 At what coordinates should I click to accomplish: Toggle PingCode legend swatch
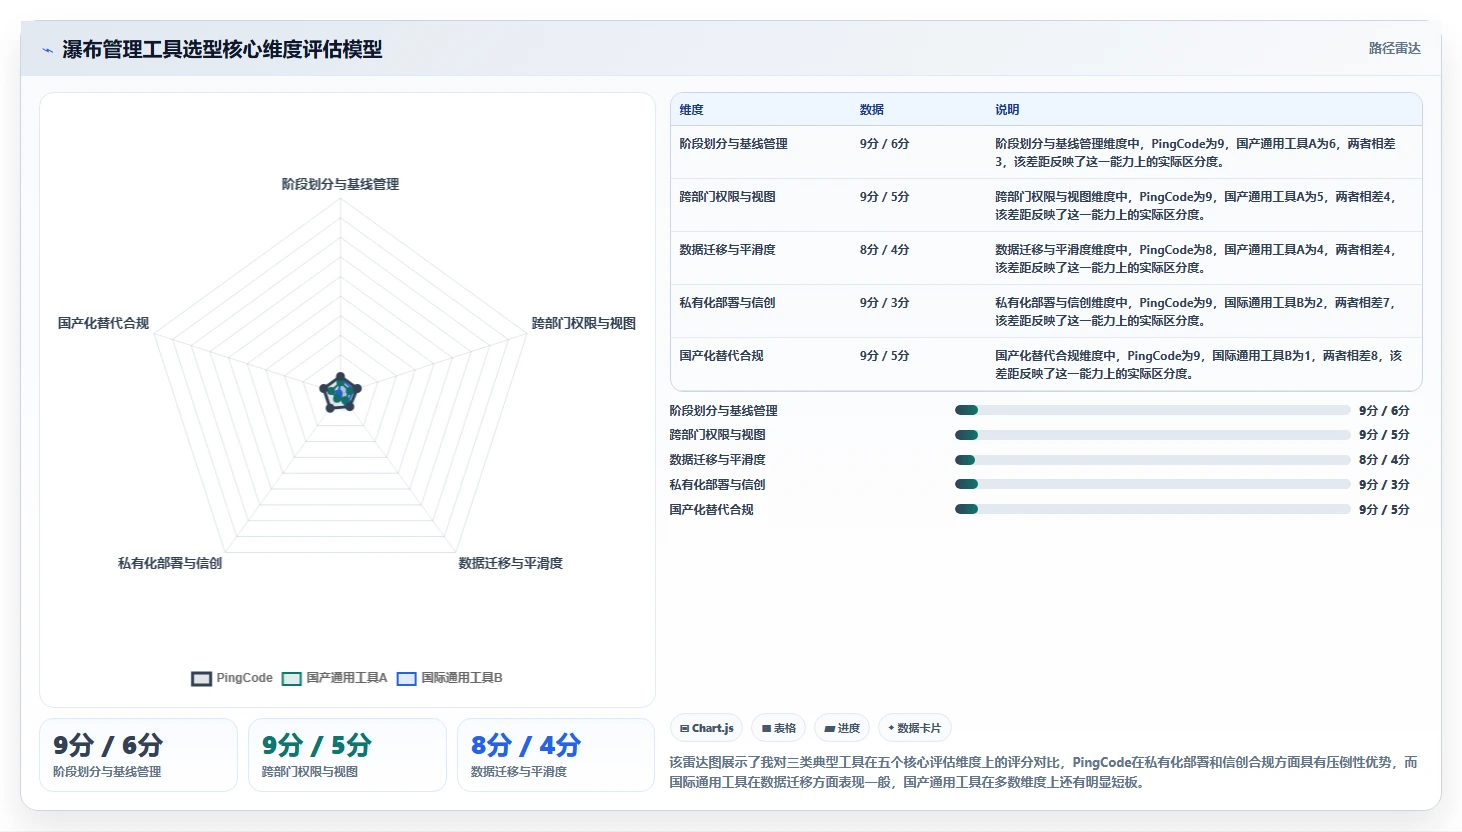pos(201,678)
